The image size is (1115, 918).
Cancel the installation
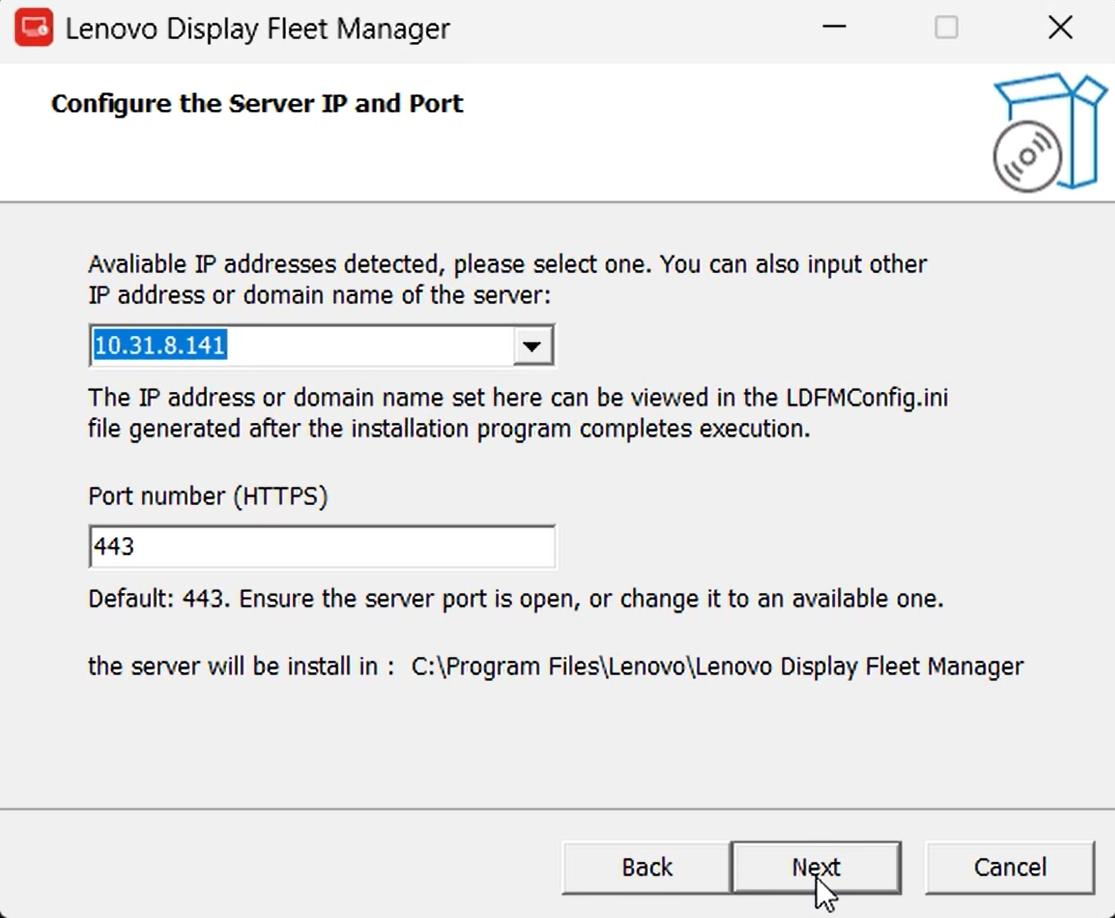(x=1010, y=867)
